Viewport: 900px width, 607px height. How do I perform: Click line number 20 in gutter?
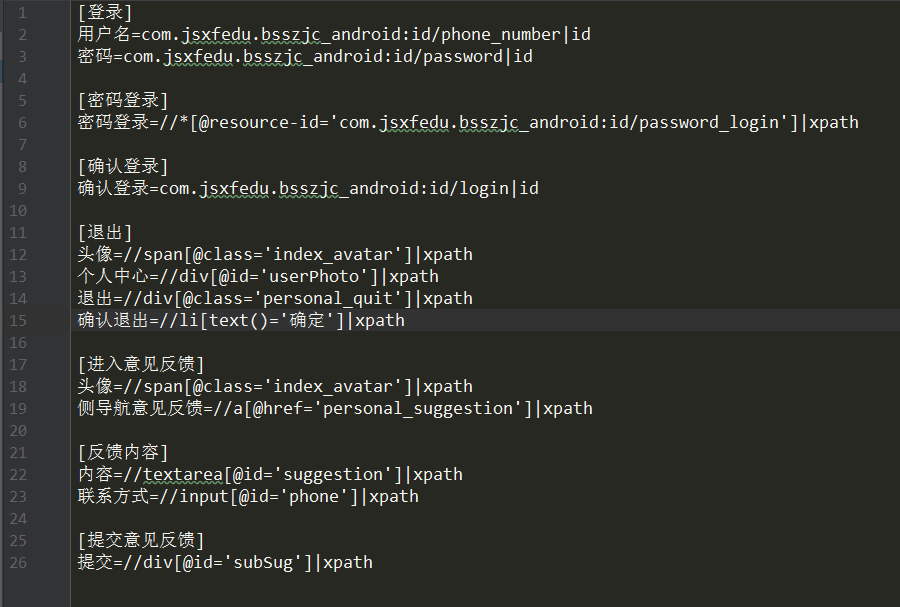click(x=18, y=430)
